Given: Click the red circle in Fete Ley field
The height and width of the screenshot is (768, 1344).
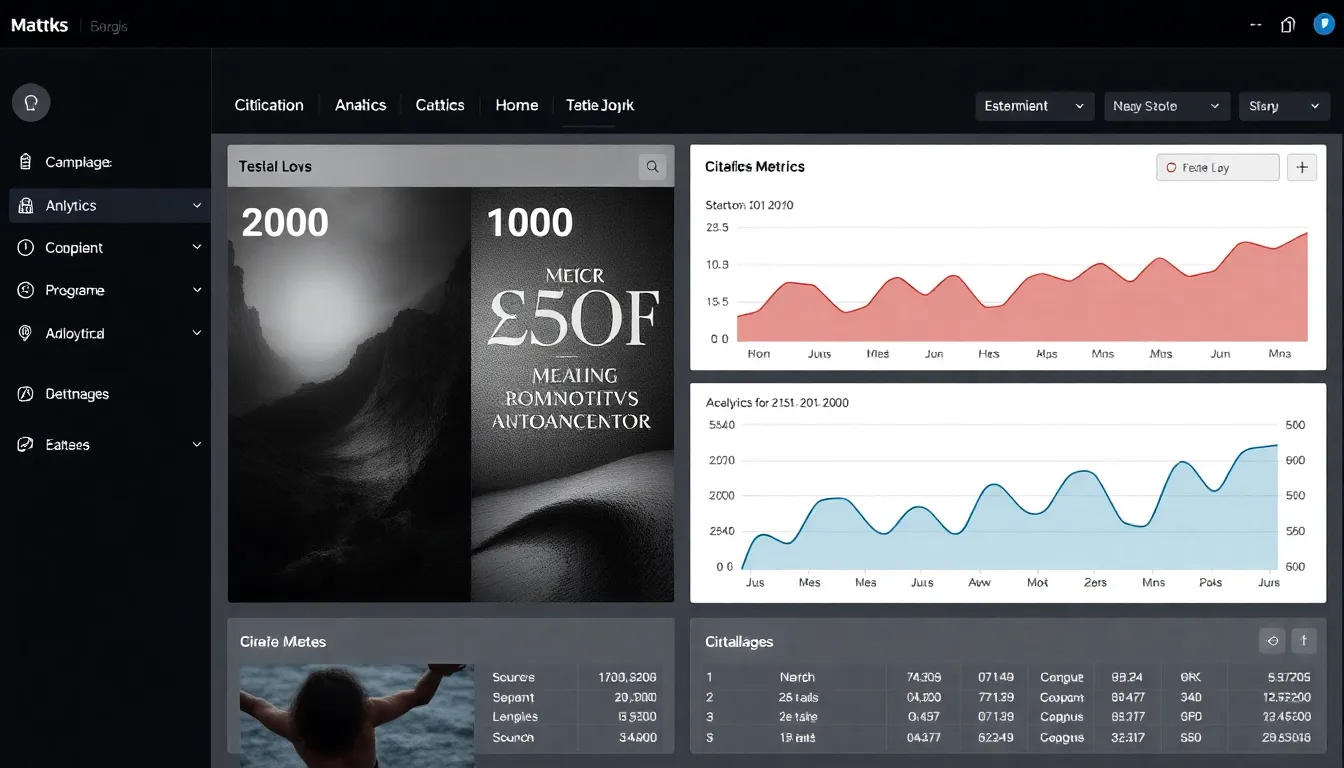Looking at the screenshot, I should click(x=1171, y=168).
